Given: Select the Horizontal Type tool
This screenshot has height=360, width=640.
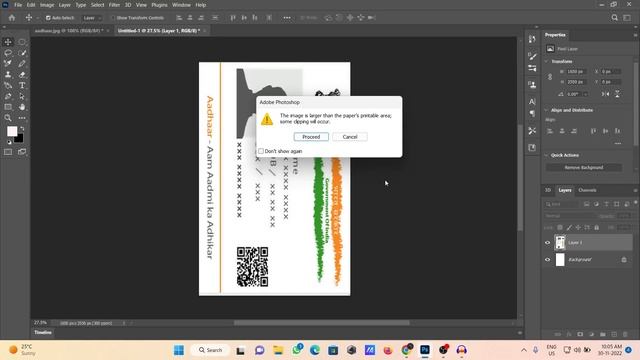Looking at the screenshot, I should (22, 85).
